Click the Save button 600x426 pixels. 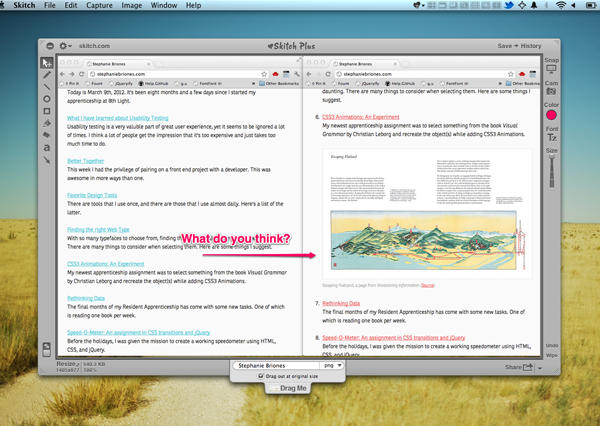pyautogui.click(x=505, y=46)
